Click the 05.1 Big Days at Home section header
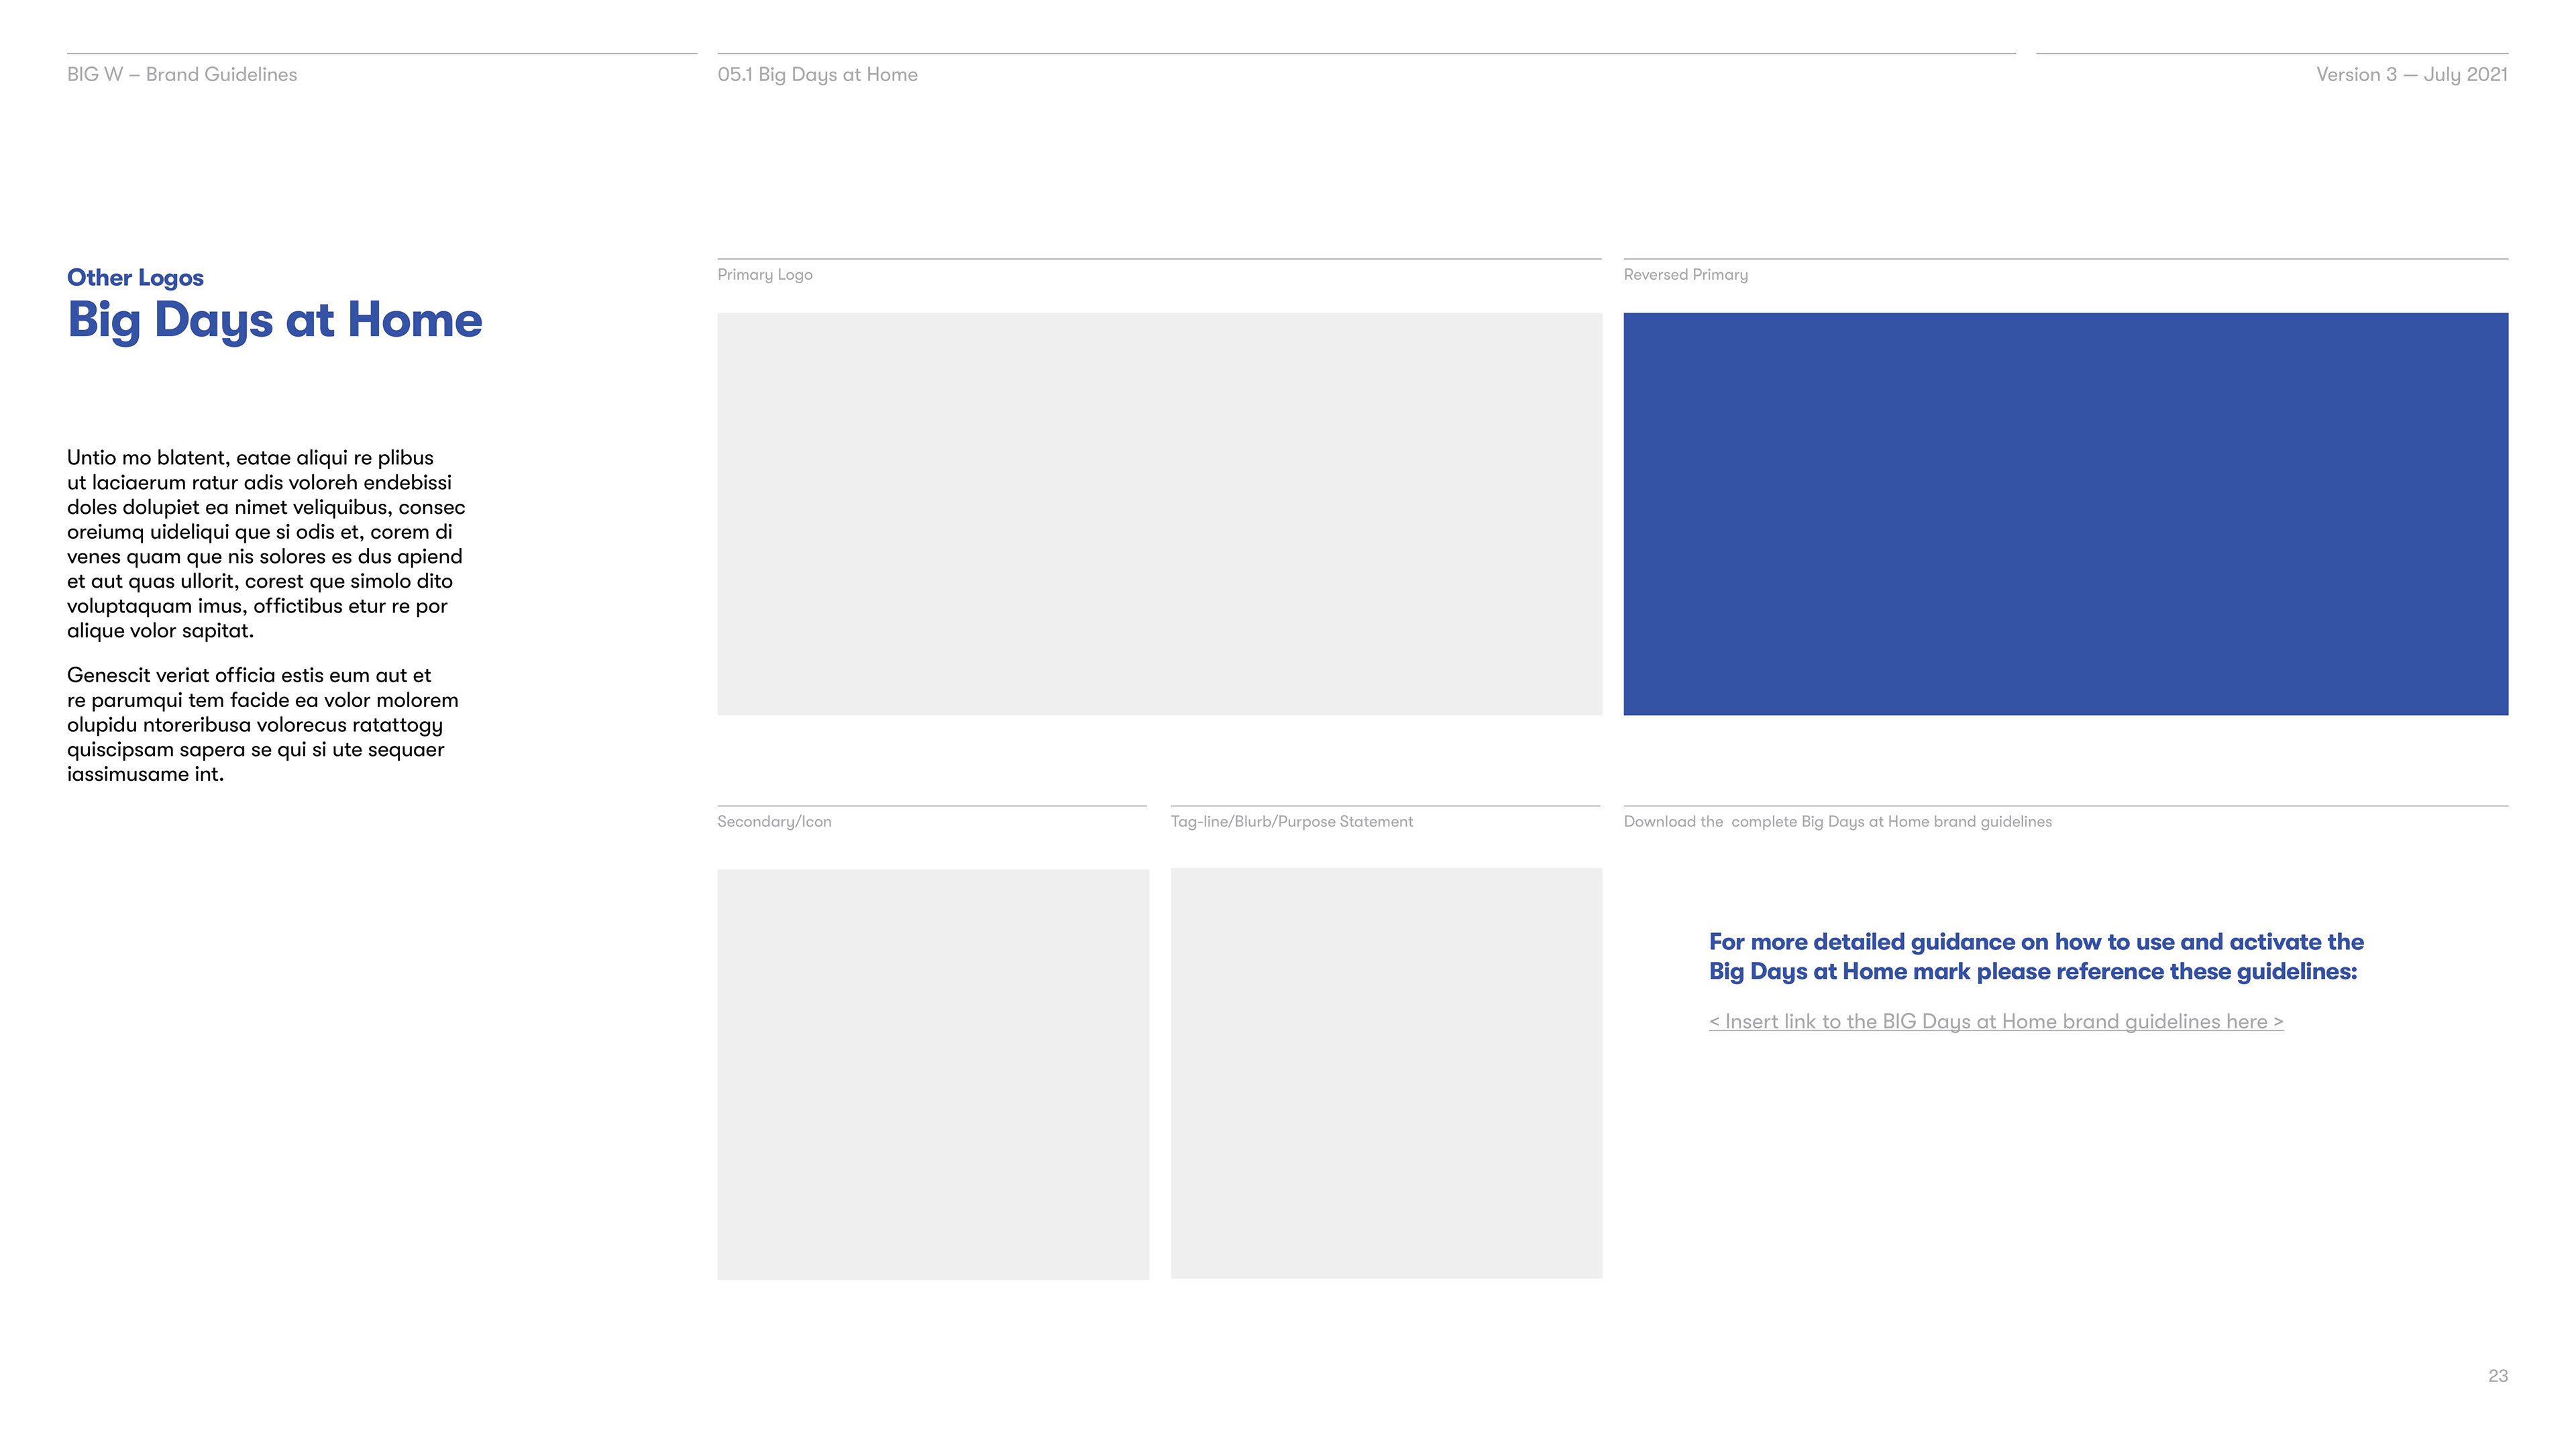The image size is (2576, 1449). [817, 74]
